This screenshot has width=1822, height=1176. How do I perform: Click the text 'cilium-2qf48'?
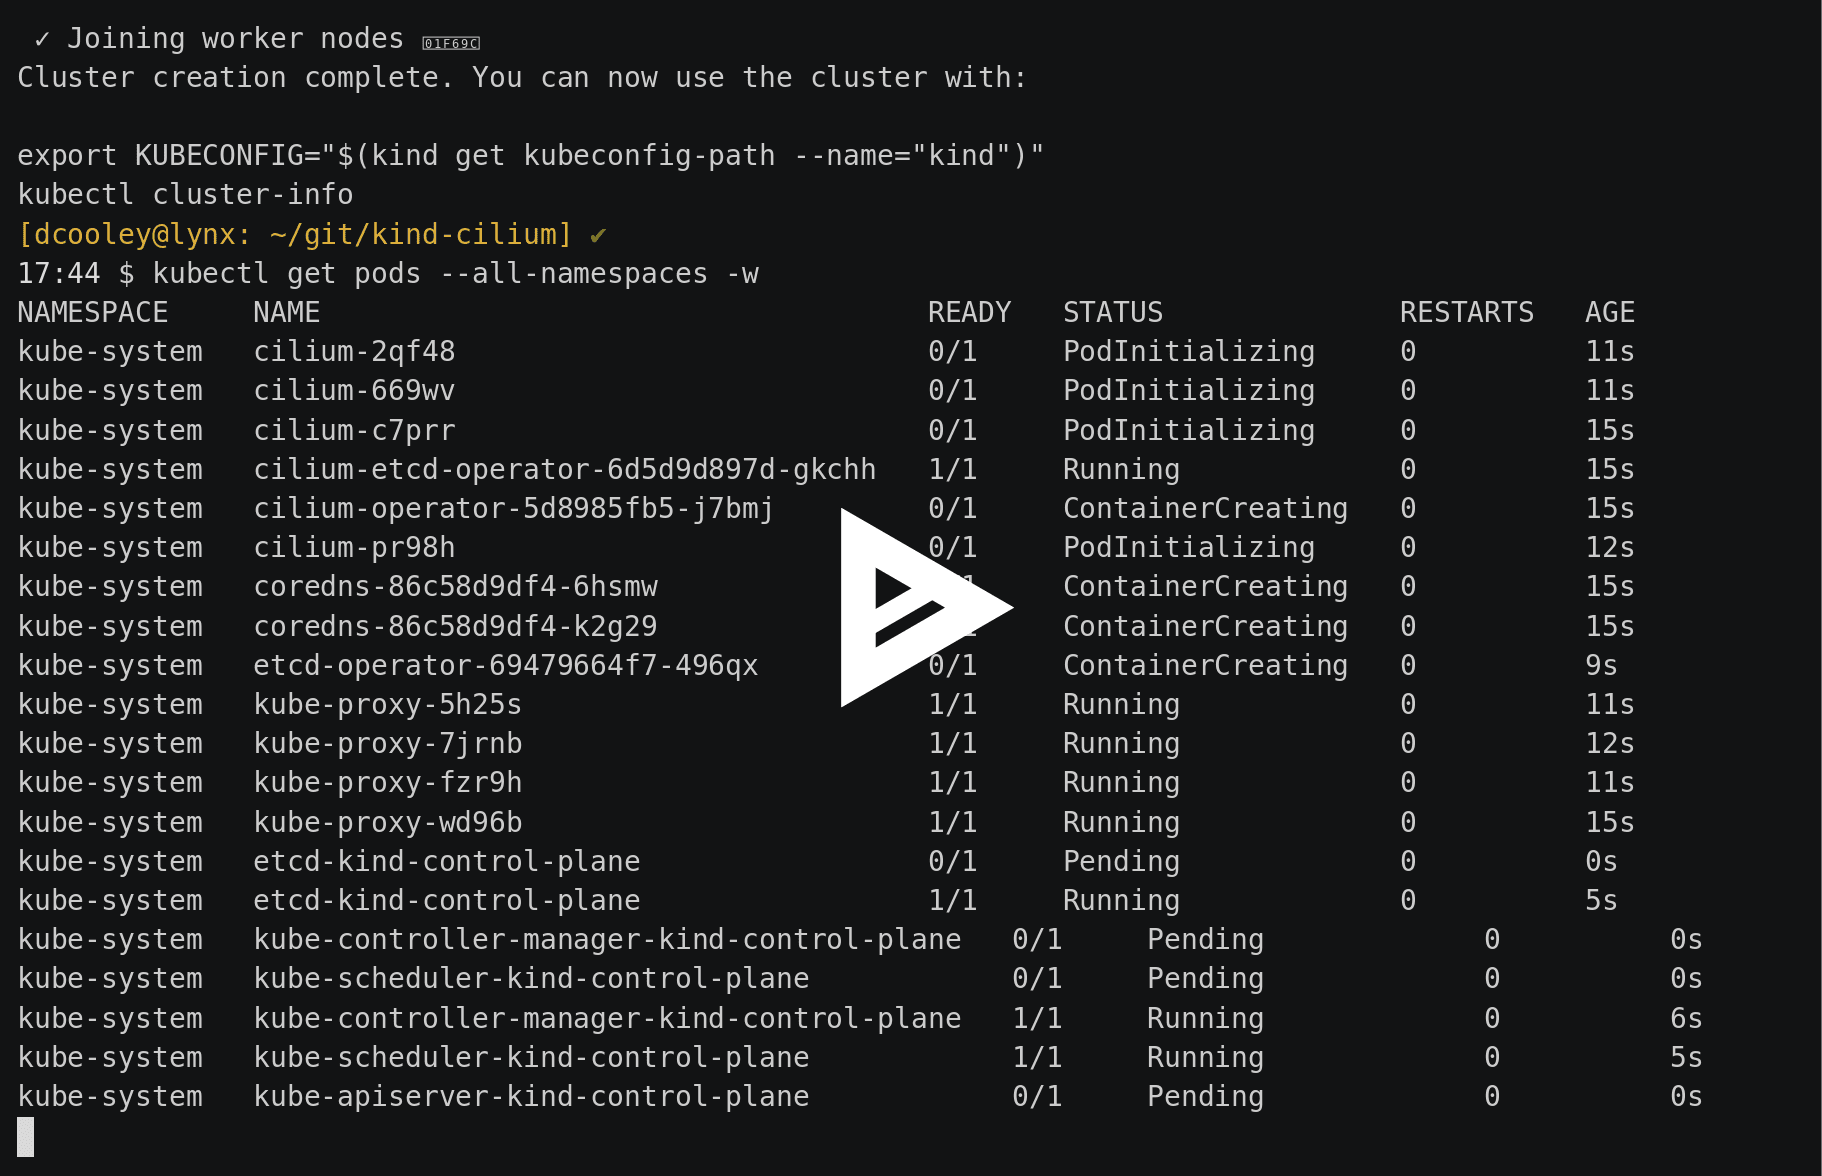354,352
